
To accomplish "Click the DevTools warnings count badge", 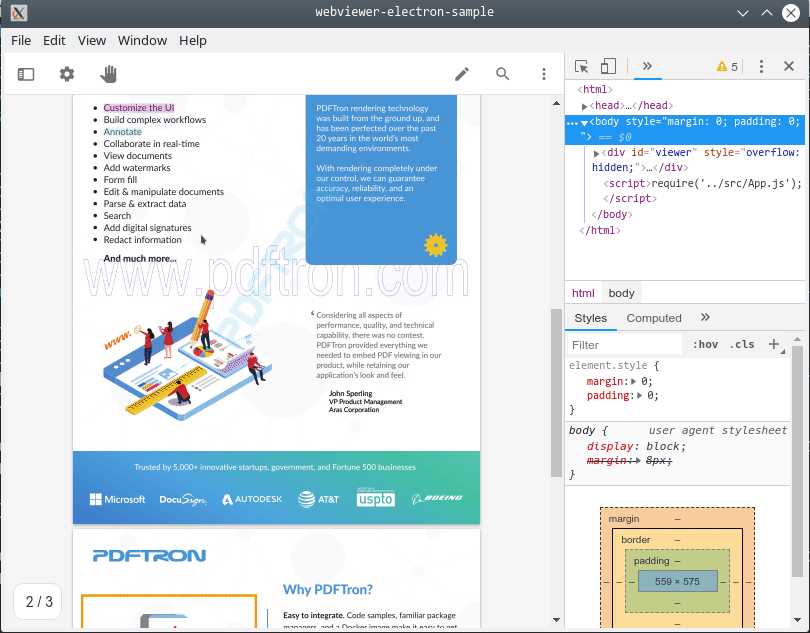I will click(x=727, y=67).
